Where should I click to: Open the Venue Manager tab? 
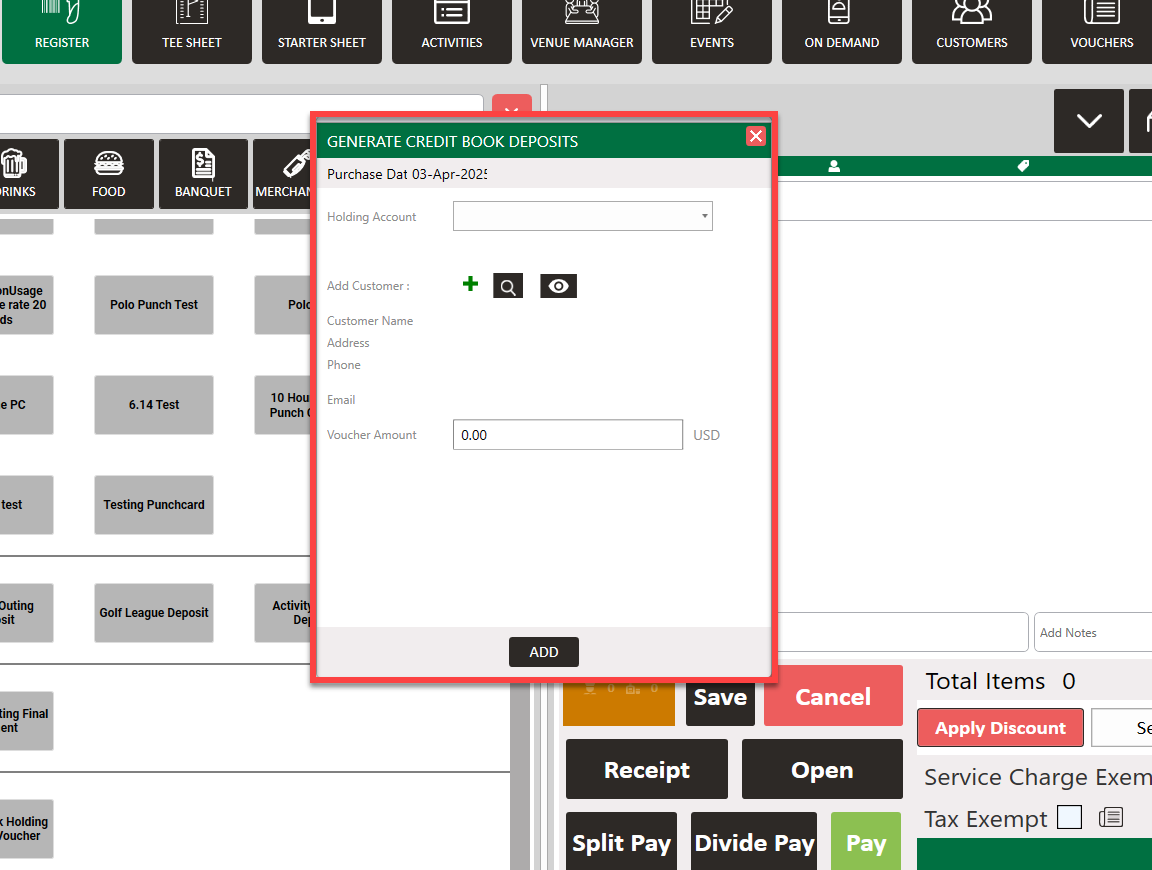[x=582, y=32]
